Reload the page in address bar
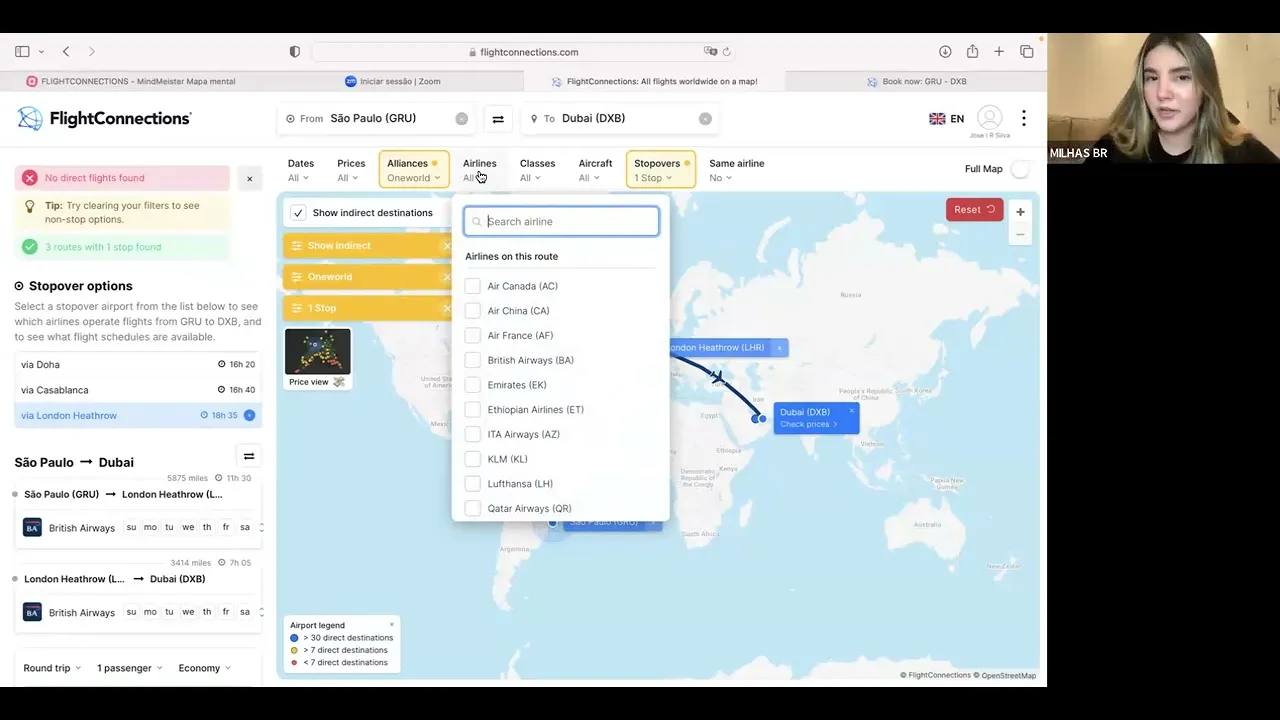The width and height of the screenshot is (1280, 720). (x=726, y=52)
